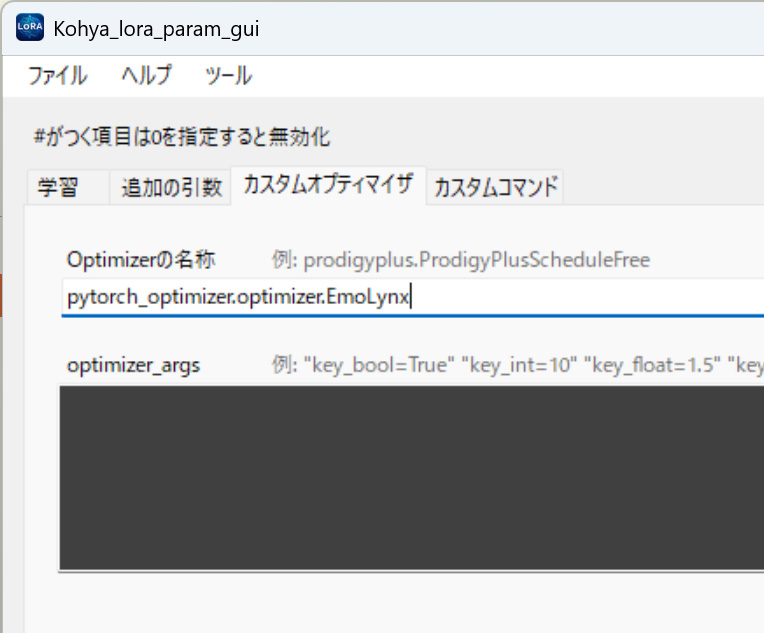764x633 pixels.
Task: Click the LoRA app icon in title bar
Action: pos(30,28)
